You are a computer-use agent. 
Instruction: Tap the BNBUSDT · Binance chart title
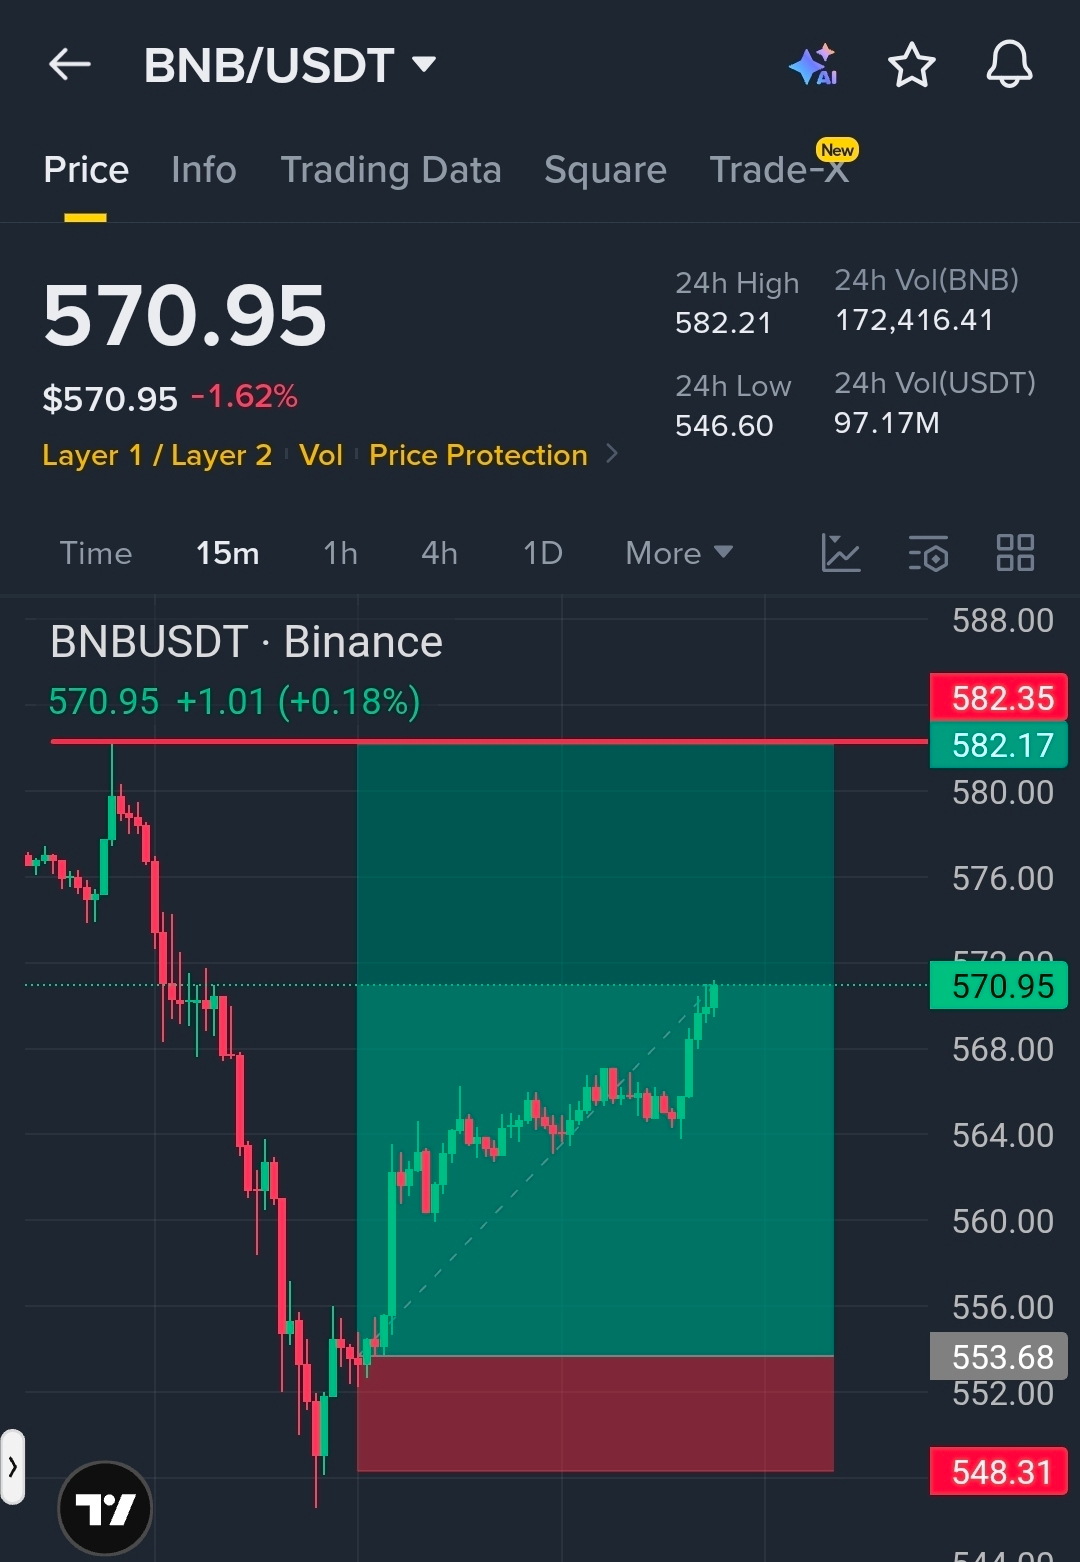coord(246,642)
